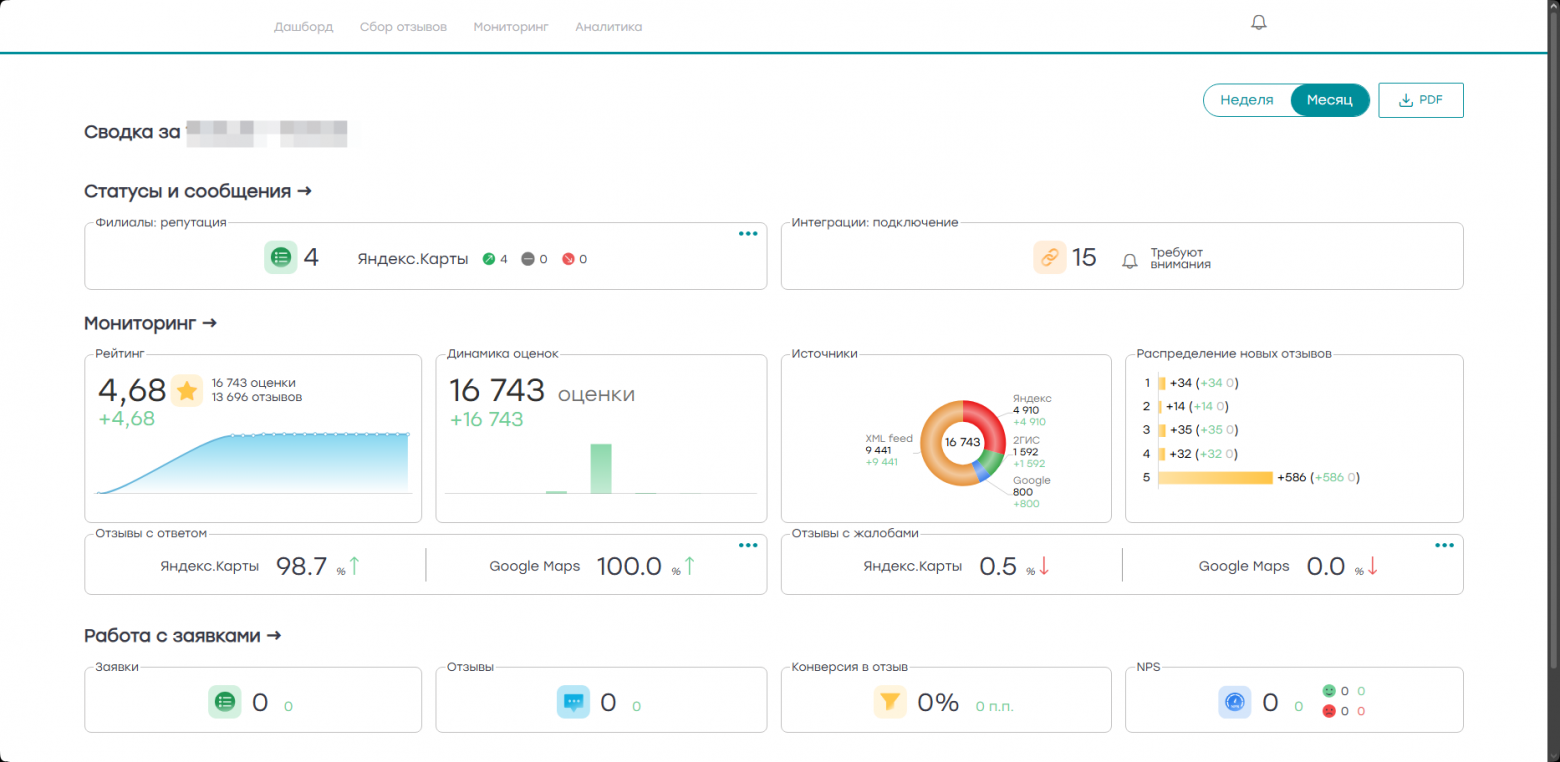Image resolution: width=1560 pixels, height=762 pixels.
Task: Click the green list icon in Заявки card
Action: tap(225, 702)
